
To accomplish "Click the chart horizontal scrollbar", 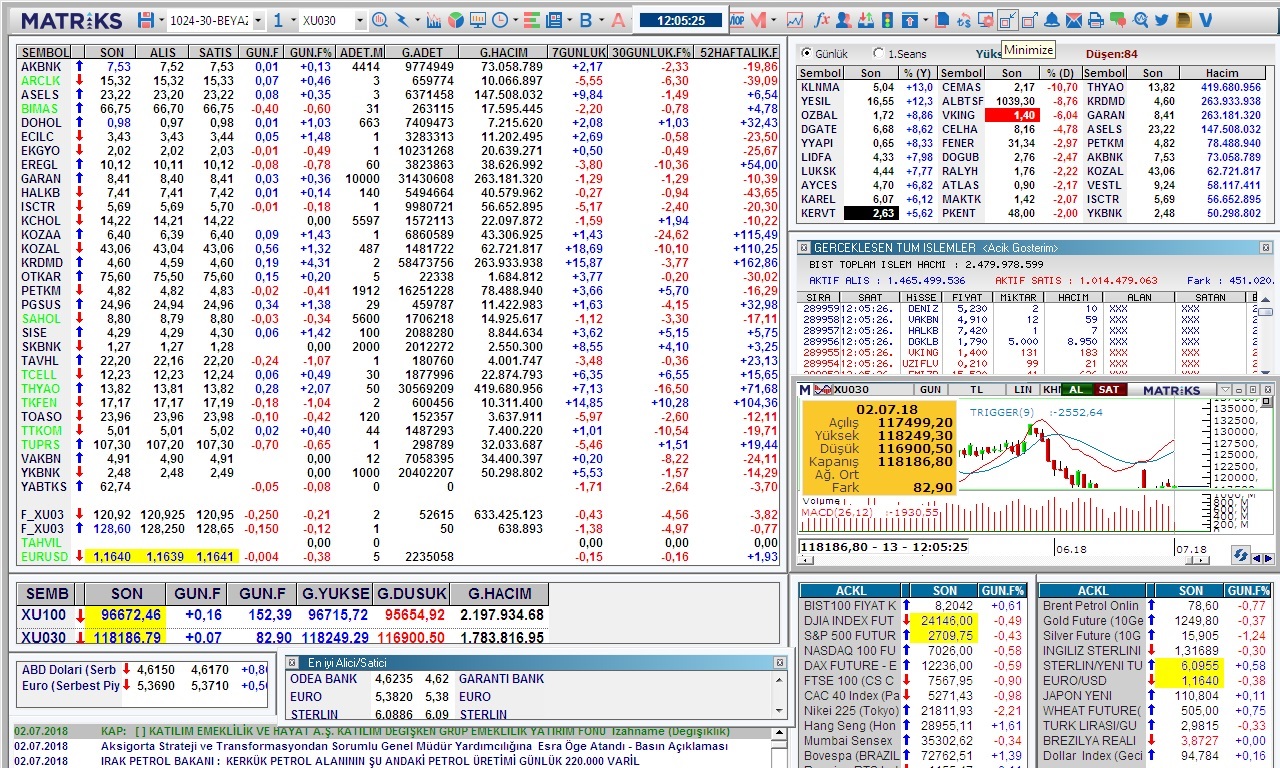I will 1005,560.
